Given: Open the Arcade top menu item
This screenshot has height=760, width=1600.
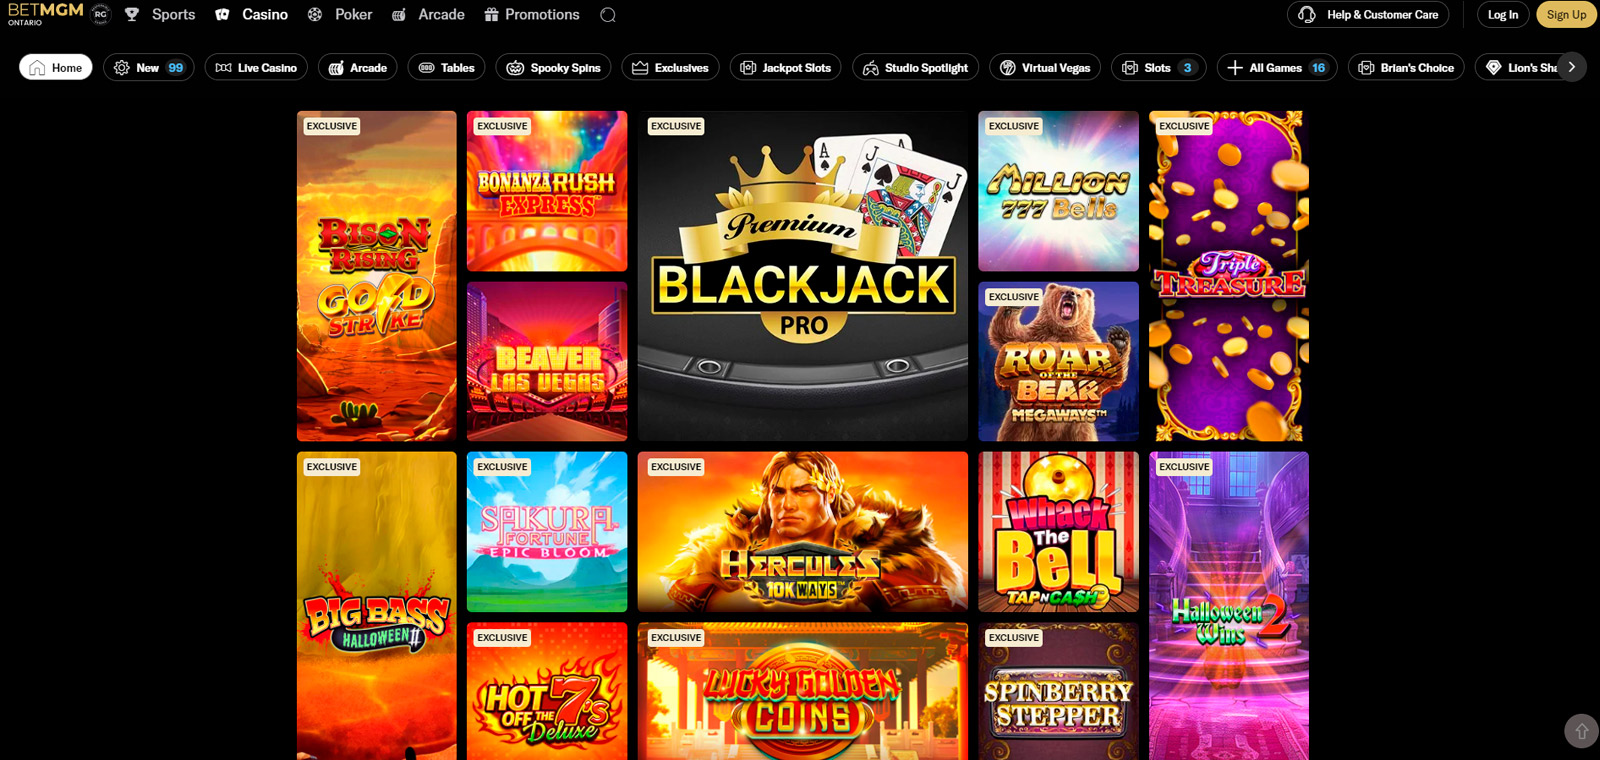Looking at the screenshot, I should 428,14.
